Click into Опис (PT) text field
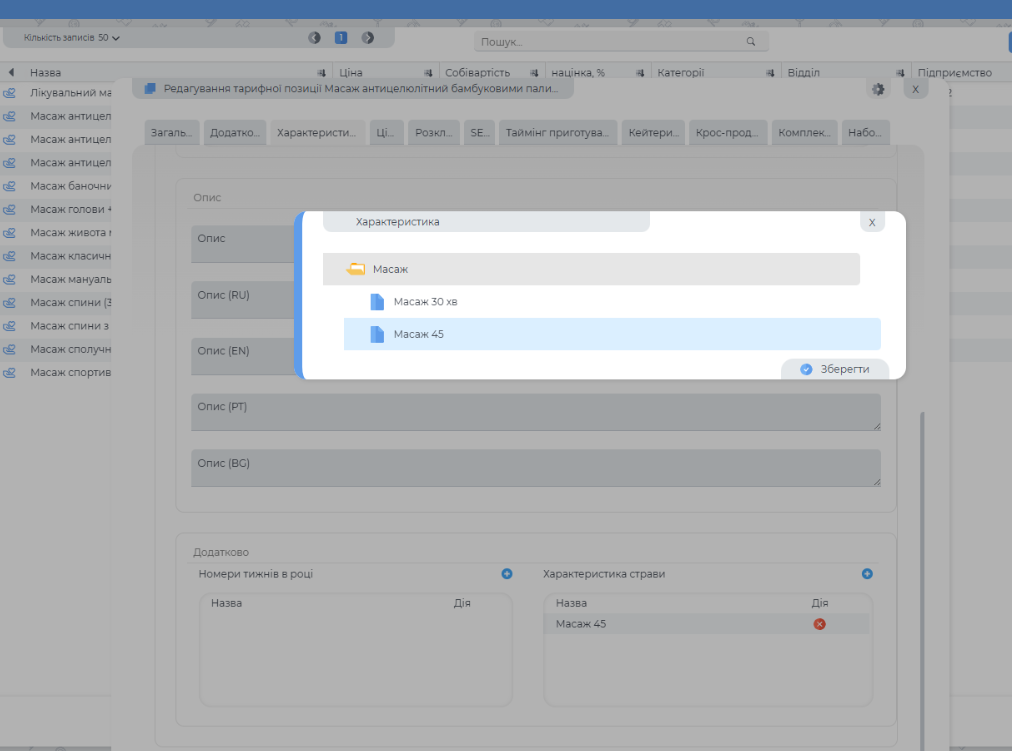This screenshot has width=1012, height=751. tap(535, 412)
